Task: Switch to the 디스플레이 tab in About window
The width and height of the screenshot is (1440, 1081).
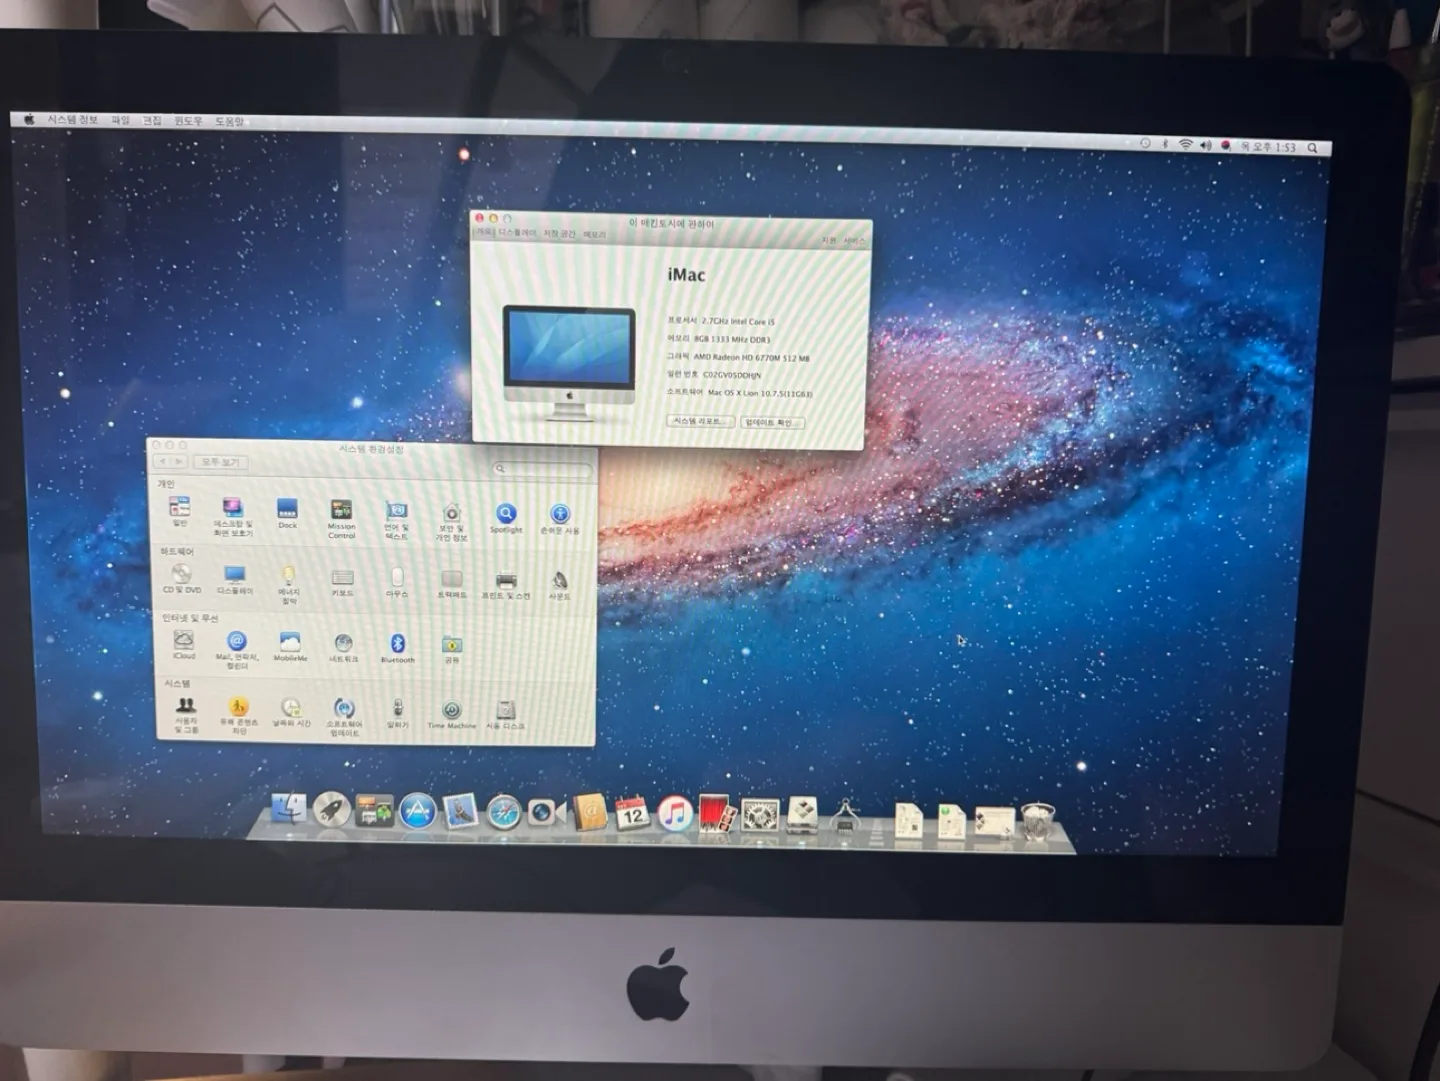Action: coord(517,232)
